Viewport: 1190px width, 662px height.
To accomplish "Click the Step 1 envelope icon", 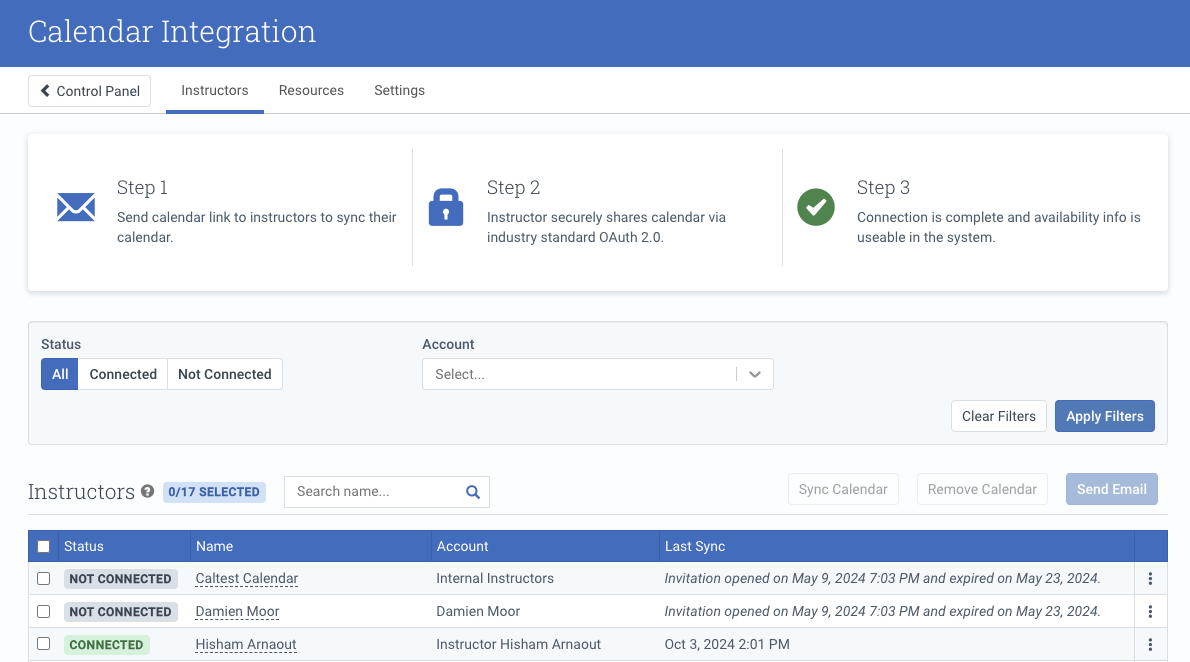I will [76, 207].
